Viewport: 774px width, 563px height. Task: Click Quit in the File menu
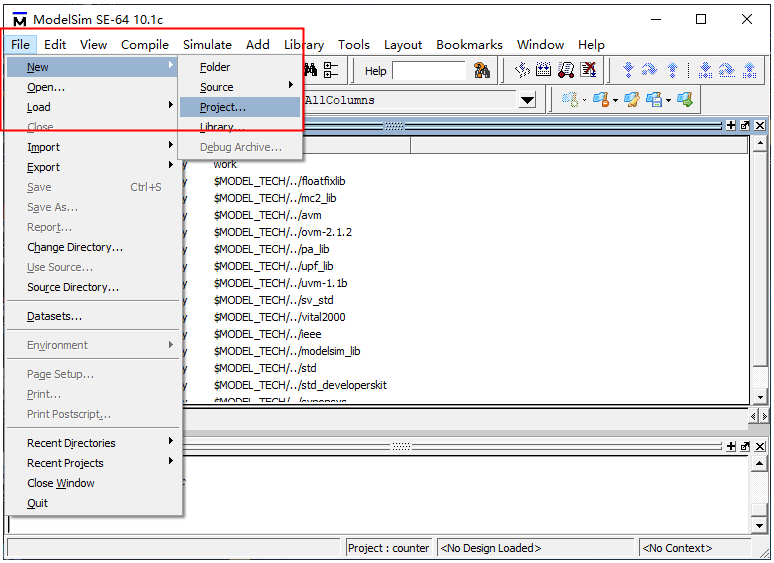point(38,503)
